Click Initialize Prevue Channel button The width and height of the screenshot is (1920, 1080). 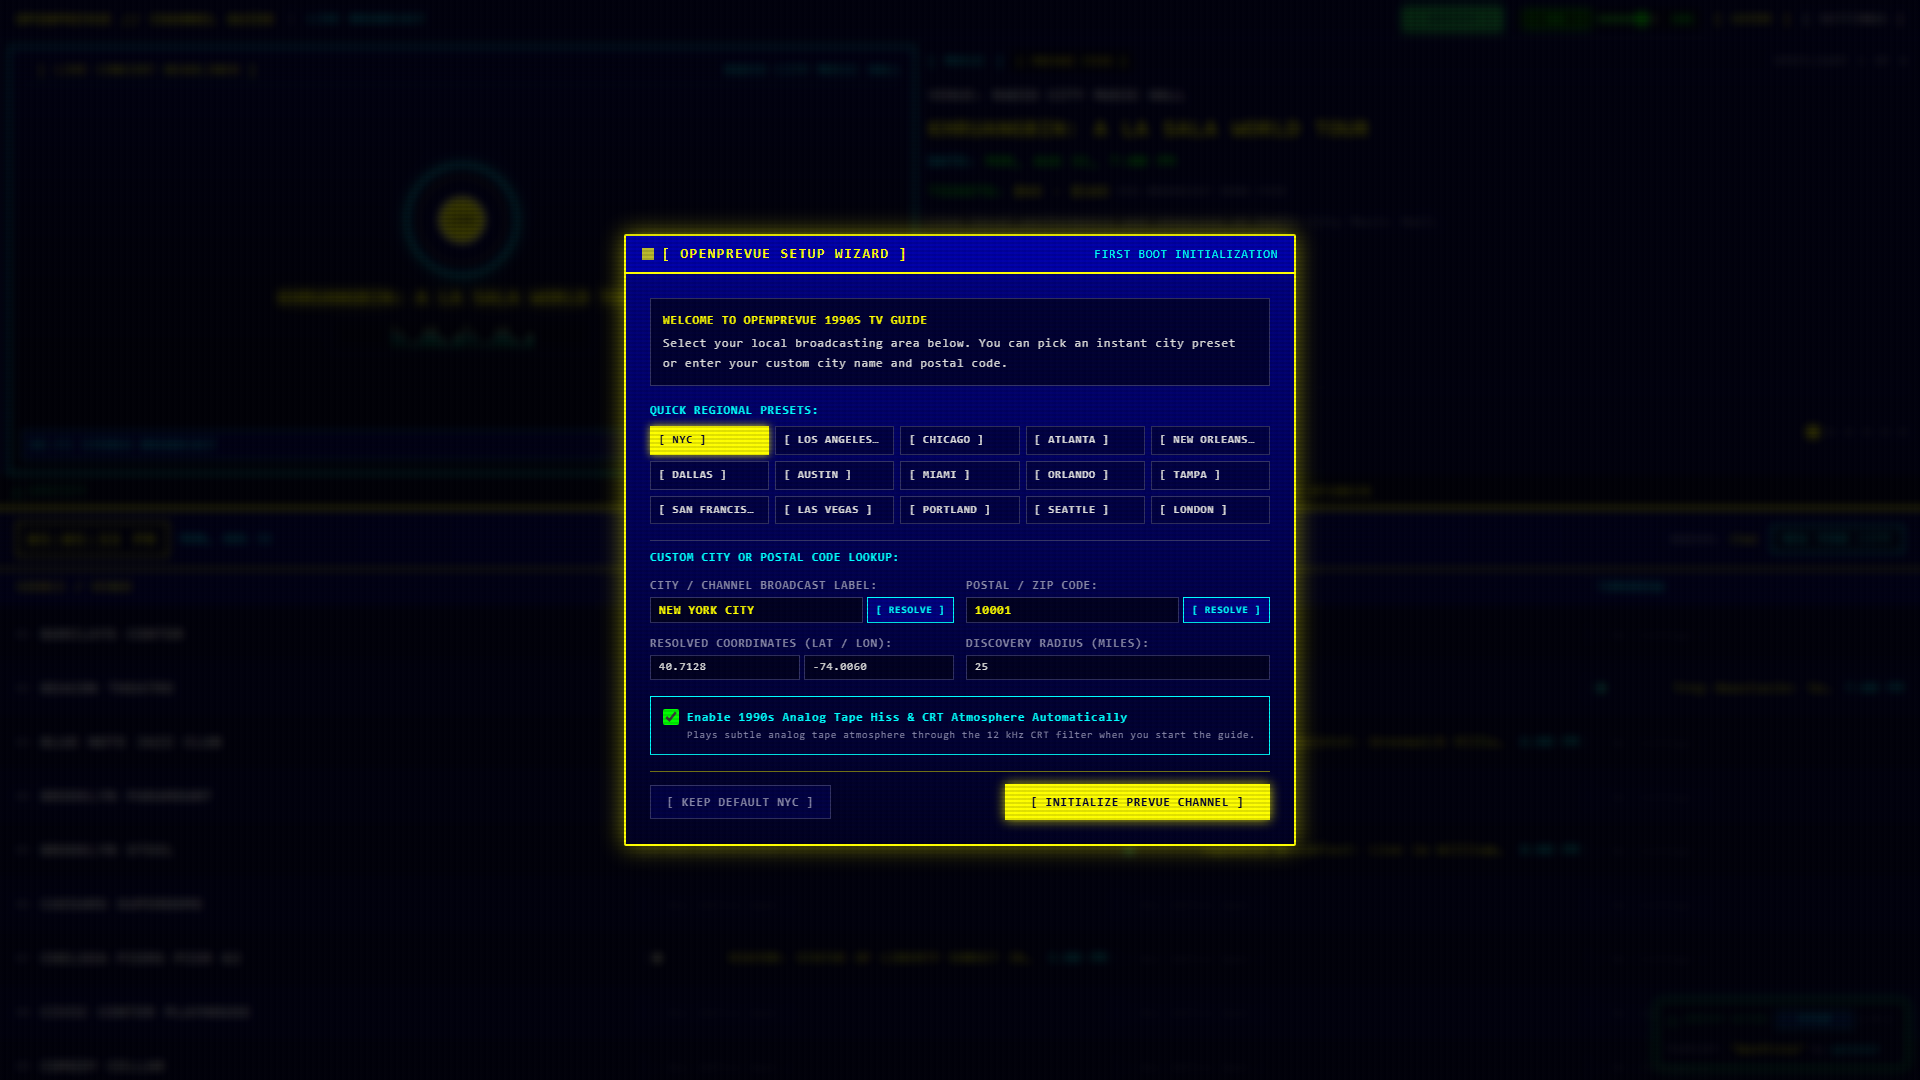pos(1137,802)
